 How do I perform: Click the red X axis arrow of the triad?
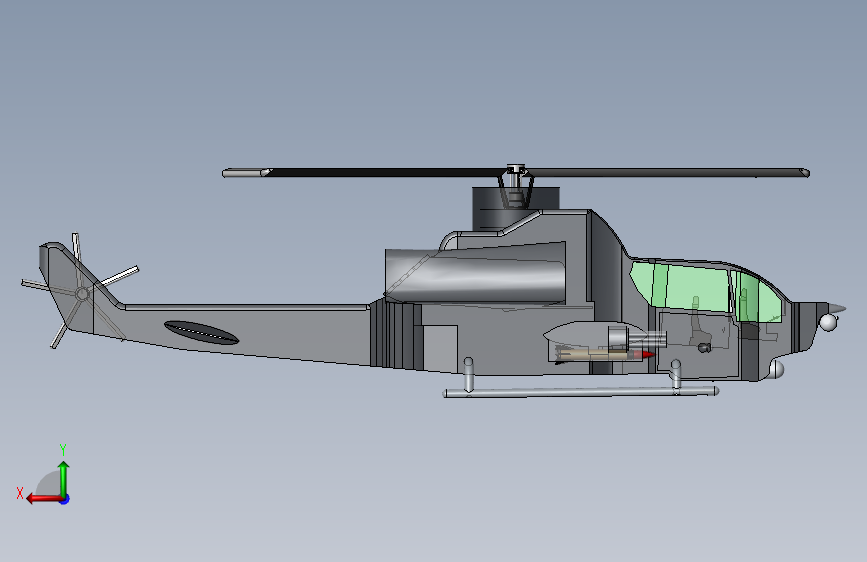tap(43, 499)
